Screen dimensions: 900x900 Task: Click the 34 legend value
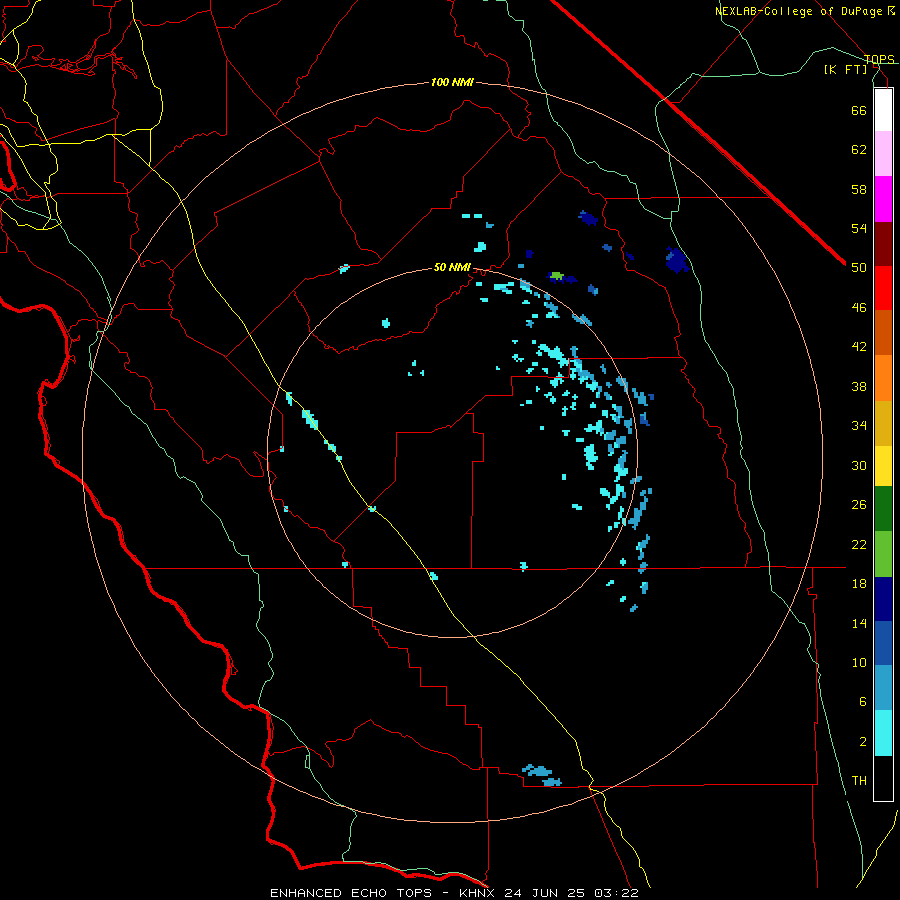pyautogui.click(x=859, y=426)
